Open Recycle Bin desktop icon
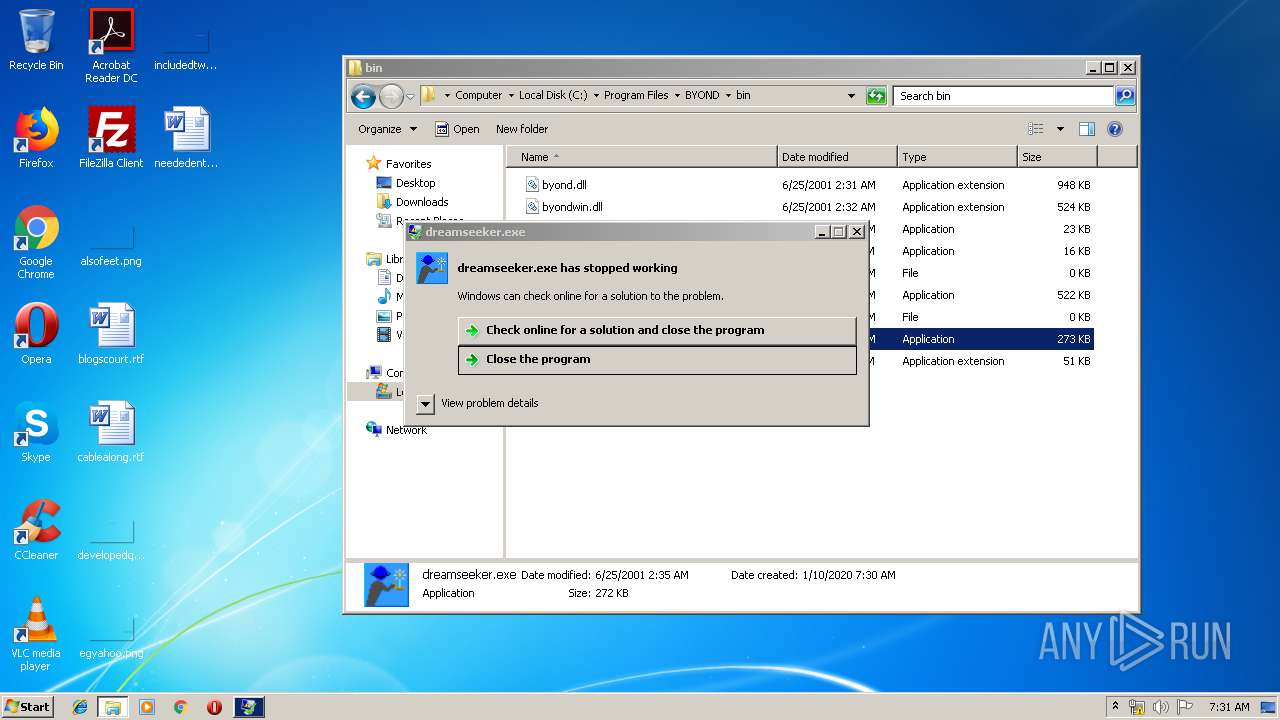1280x720 pixels. pyautogui.click(x=36, y=40)
